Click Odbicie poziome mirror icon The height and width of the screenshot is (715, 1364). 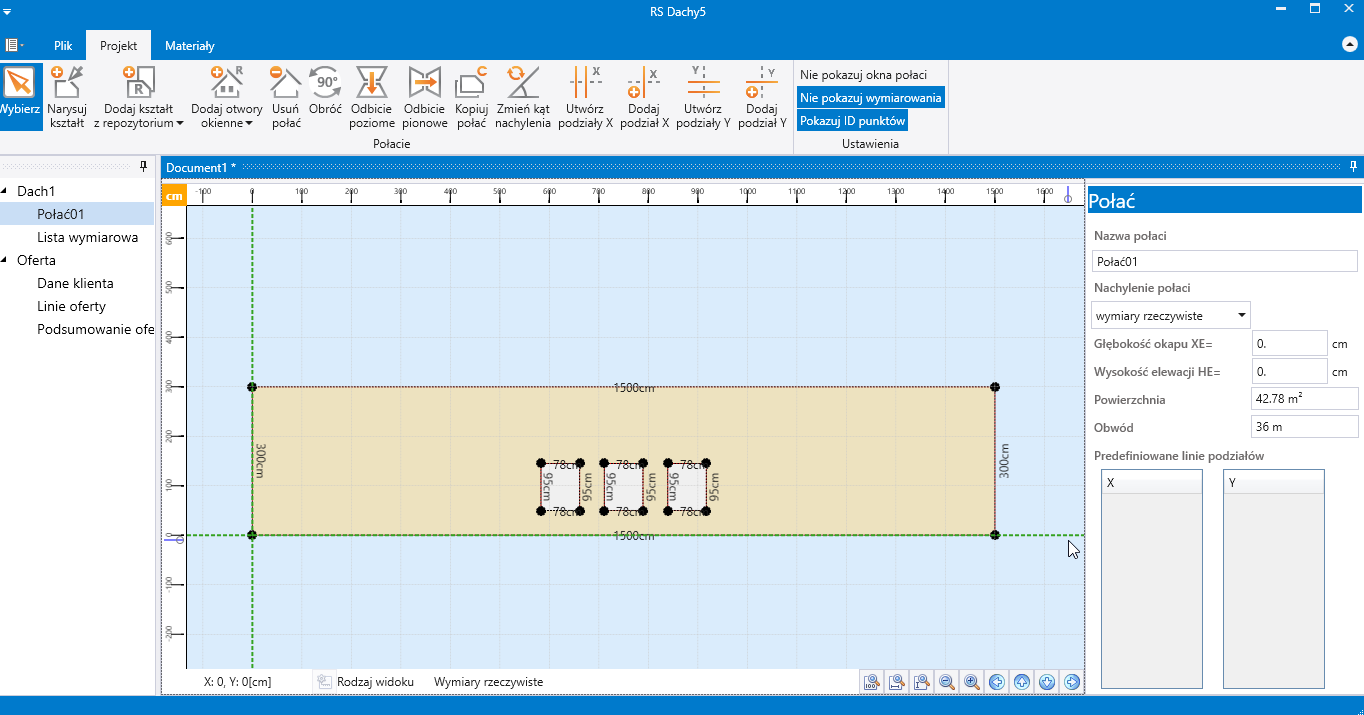(x=371, y=97)
